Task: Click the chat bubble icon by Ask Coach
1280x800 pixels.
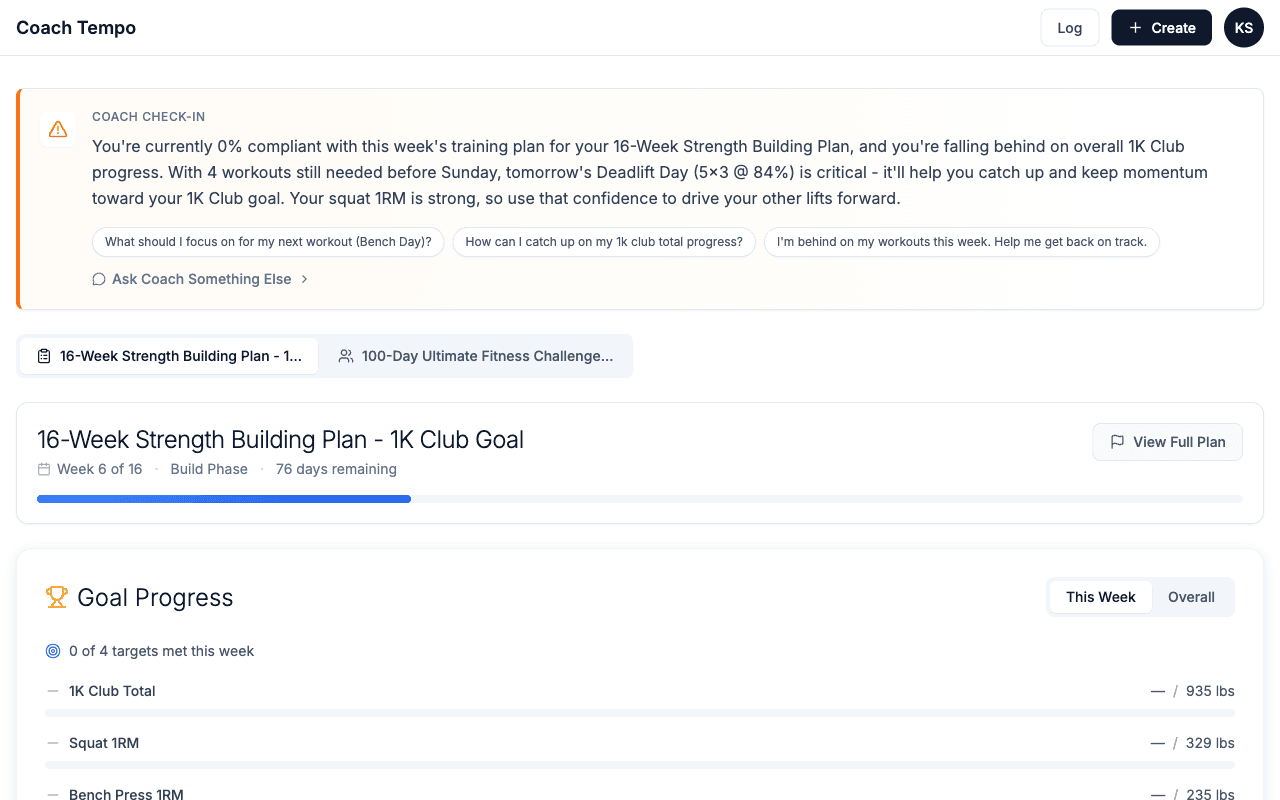Action: pyautogui.click(x=99, y=279)
